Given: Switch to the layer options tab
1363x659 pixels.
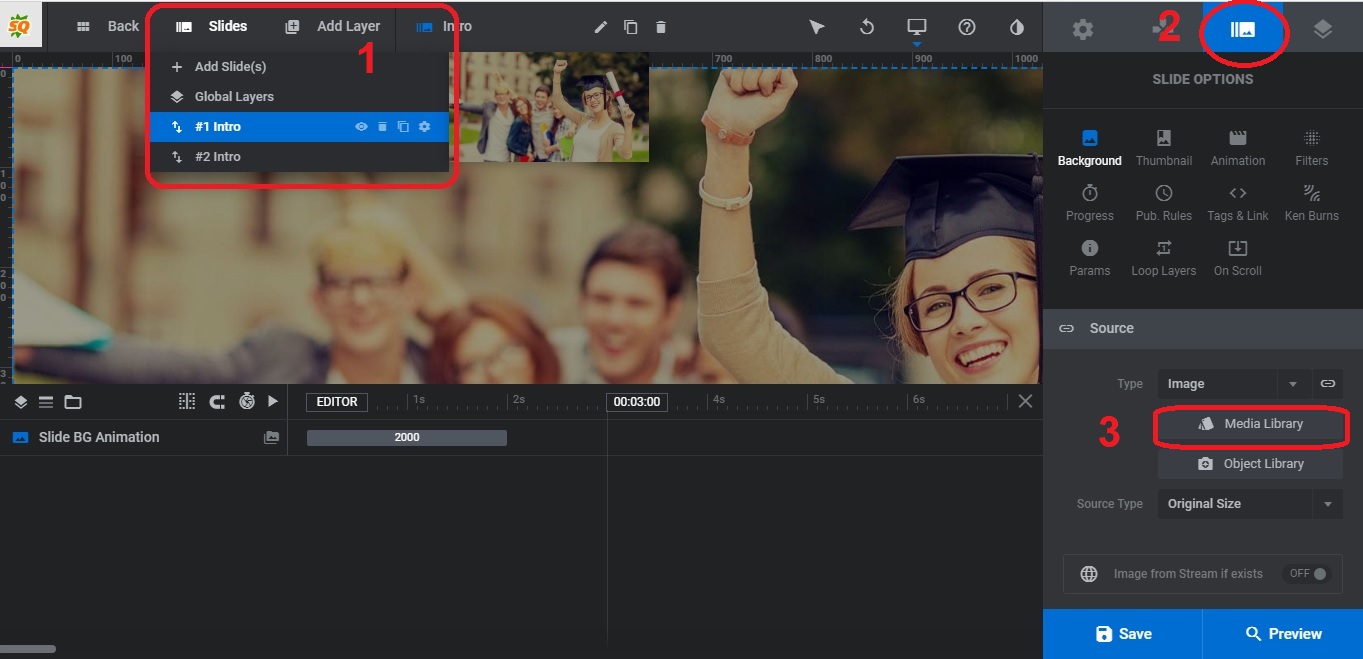Looking at the screenshot, I should pyautogui.click(x=1323, y=29).
